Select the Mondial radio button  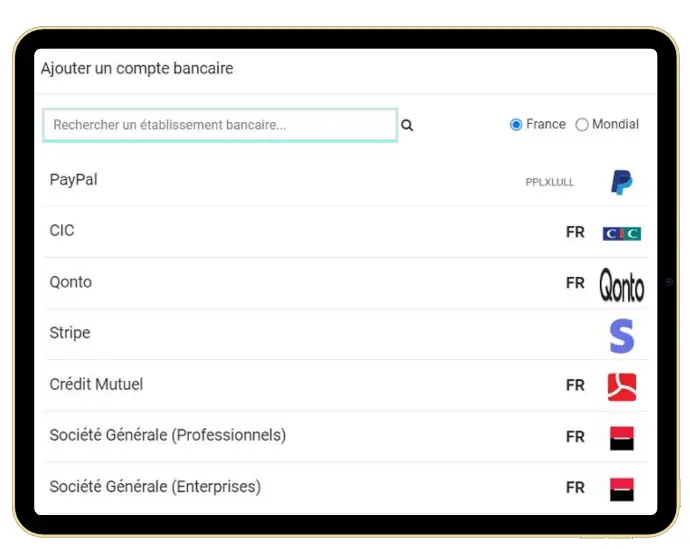pyautogui.click(x=582, y=124)
